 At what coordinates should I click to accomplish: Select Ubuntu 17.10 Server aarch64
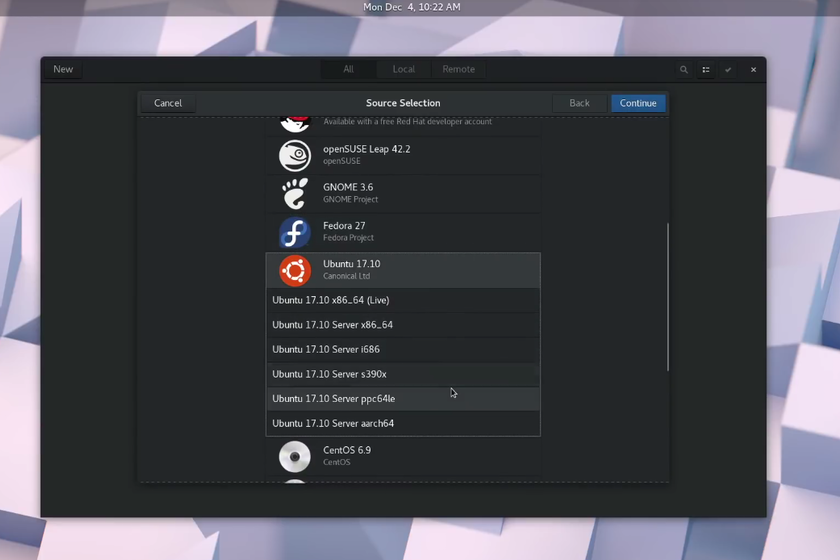tap(403, 423)
